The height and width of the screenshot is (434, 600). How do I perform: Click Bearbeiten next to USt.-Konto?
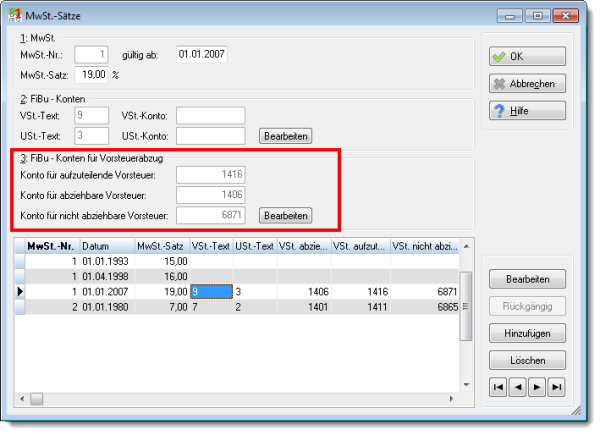point(285,136)
